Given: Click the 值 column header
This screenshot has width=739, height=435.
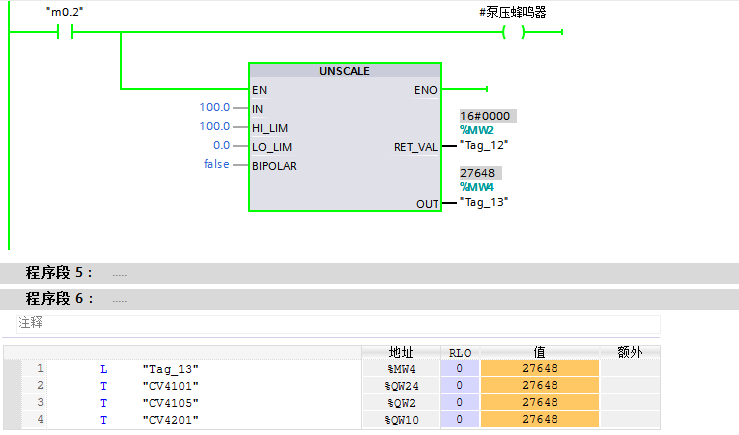Looking at the screenshot, I should pyautogui.click(x=540, y=353).
